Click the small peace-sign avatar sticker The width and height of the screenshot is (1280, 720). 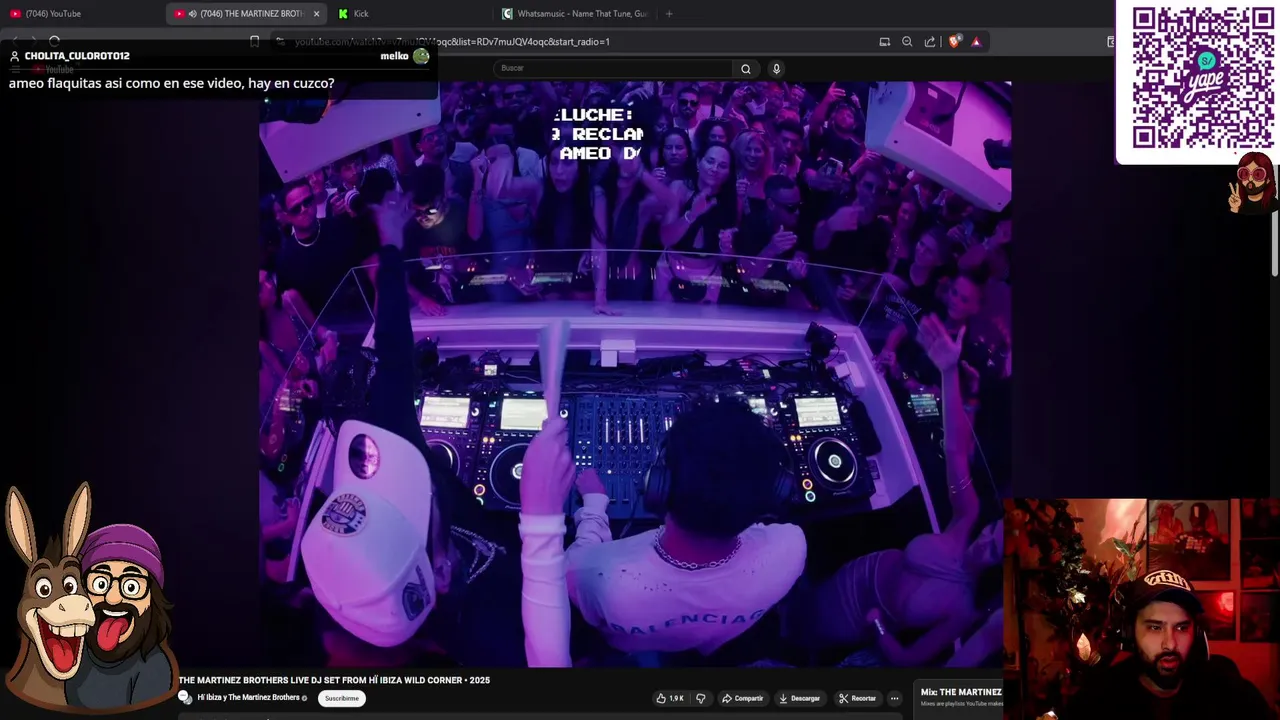1252,182
